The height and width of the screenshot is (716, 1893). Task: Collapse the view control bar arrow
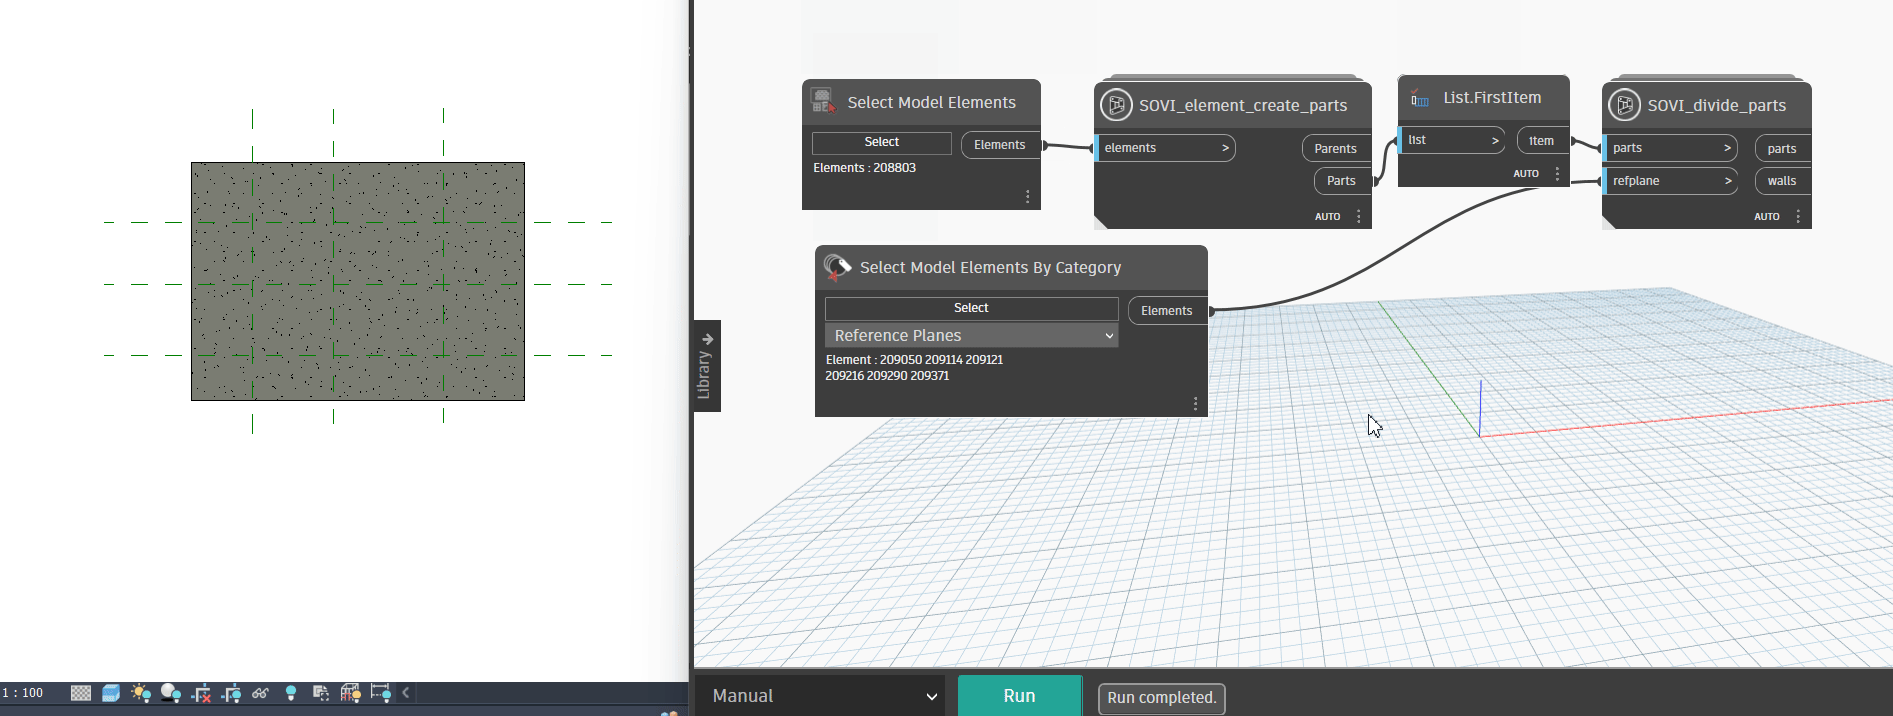pos(406,693)
